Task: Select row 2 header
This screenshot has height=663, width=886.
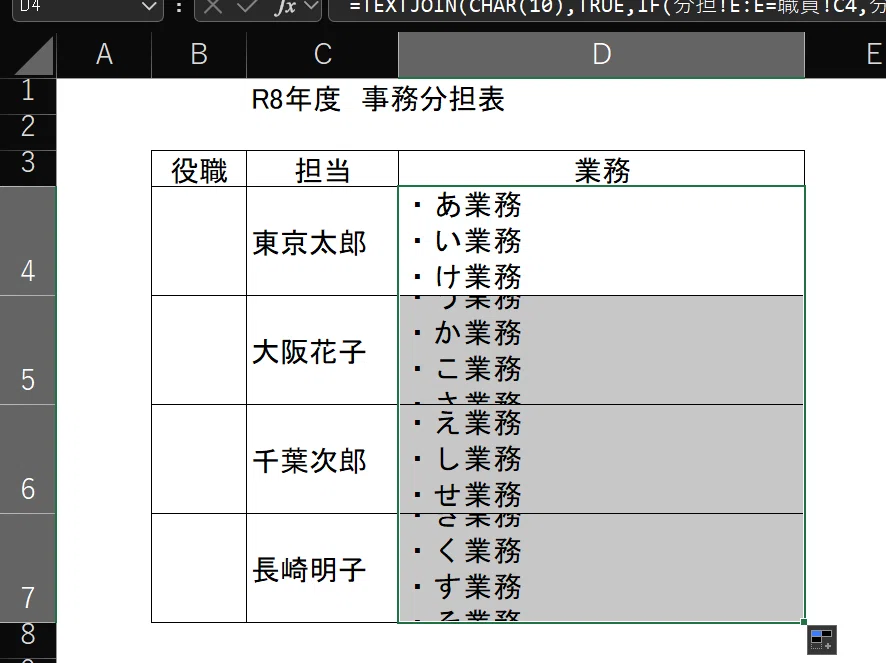Action: [28, 132]
